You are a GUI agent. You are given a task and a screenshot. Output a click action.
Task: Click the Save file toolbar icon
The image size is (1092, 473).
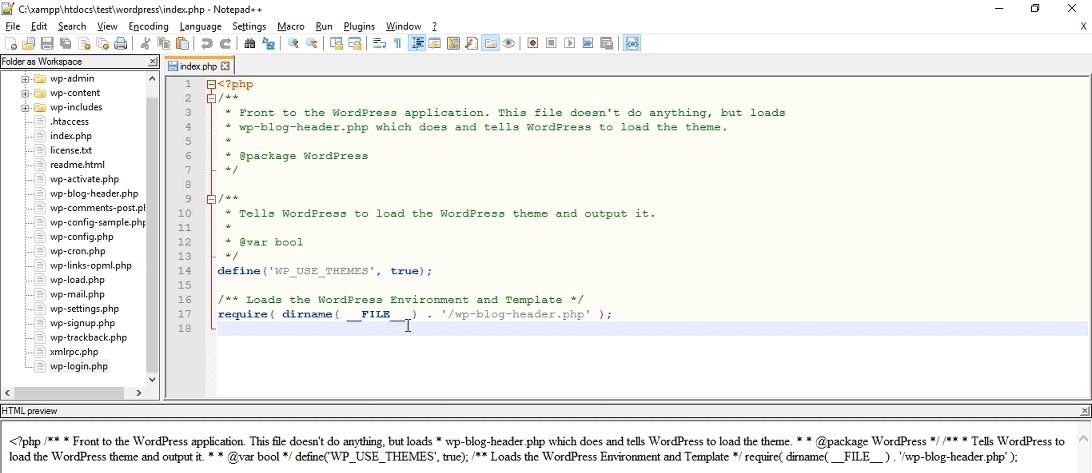[x=47, y=44]
